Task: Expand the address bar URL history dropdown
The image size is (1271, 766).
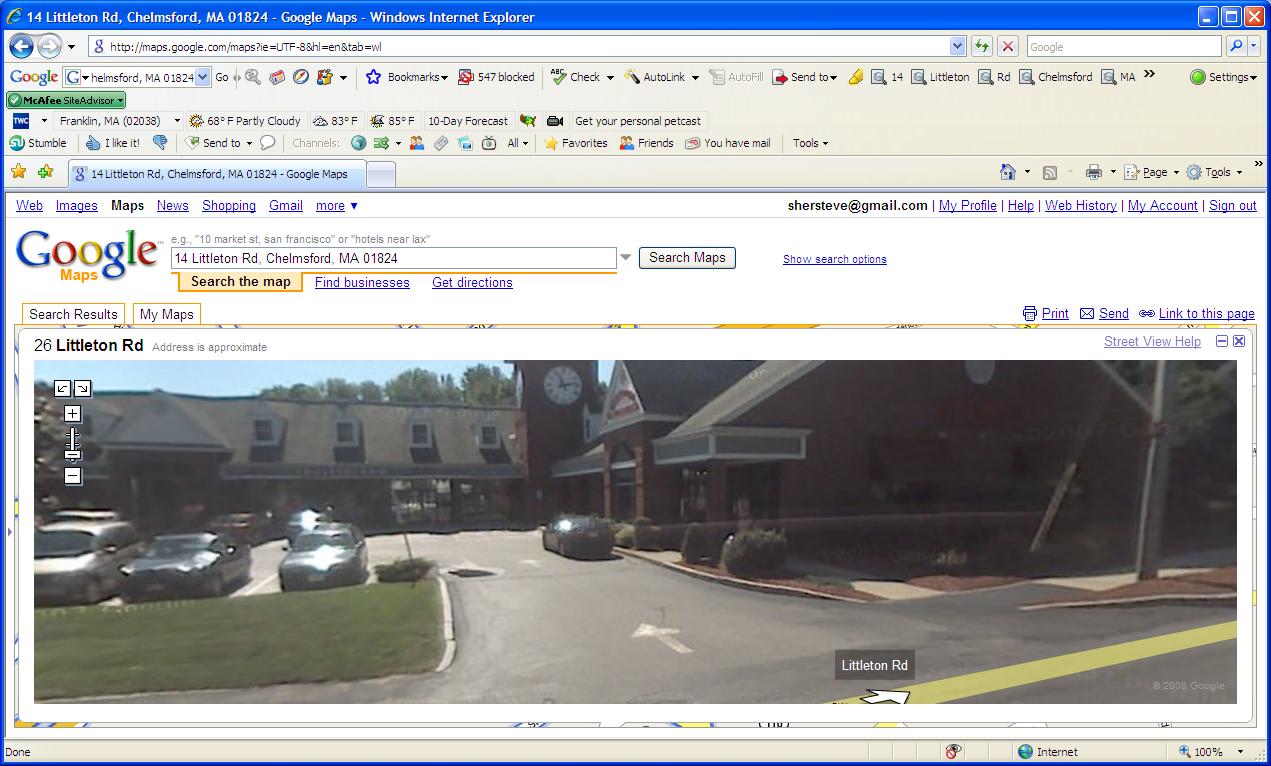Action: (958, 46)
